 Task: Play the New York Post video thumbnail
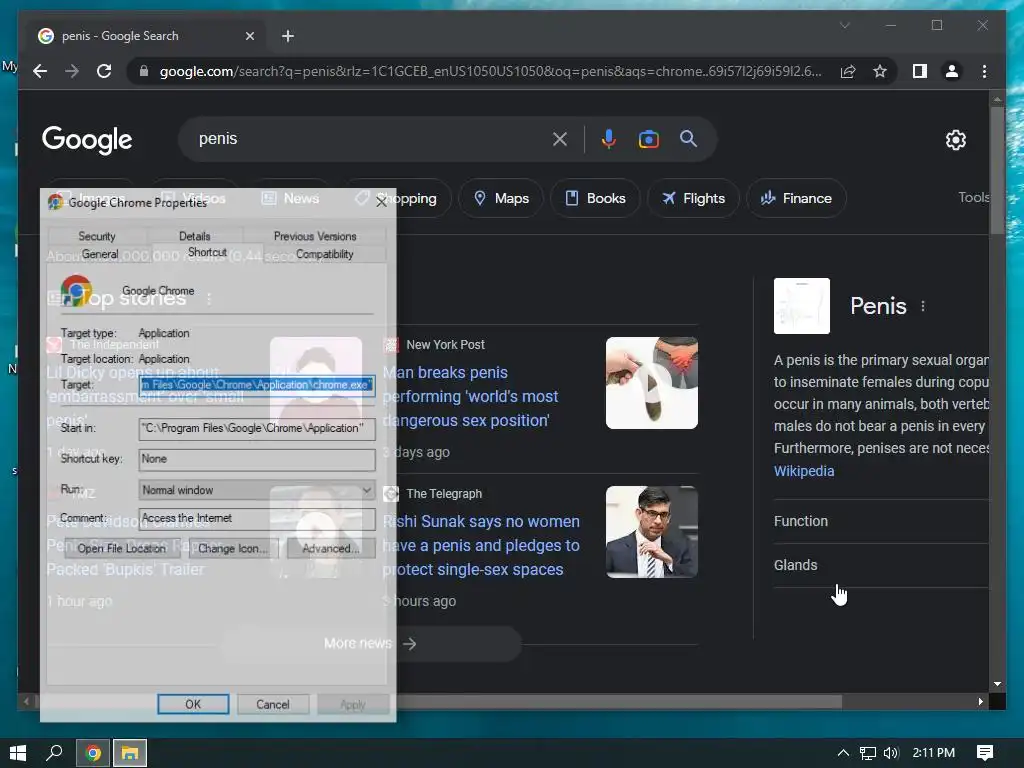tap(652, 383)
